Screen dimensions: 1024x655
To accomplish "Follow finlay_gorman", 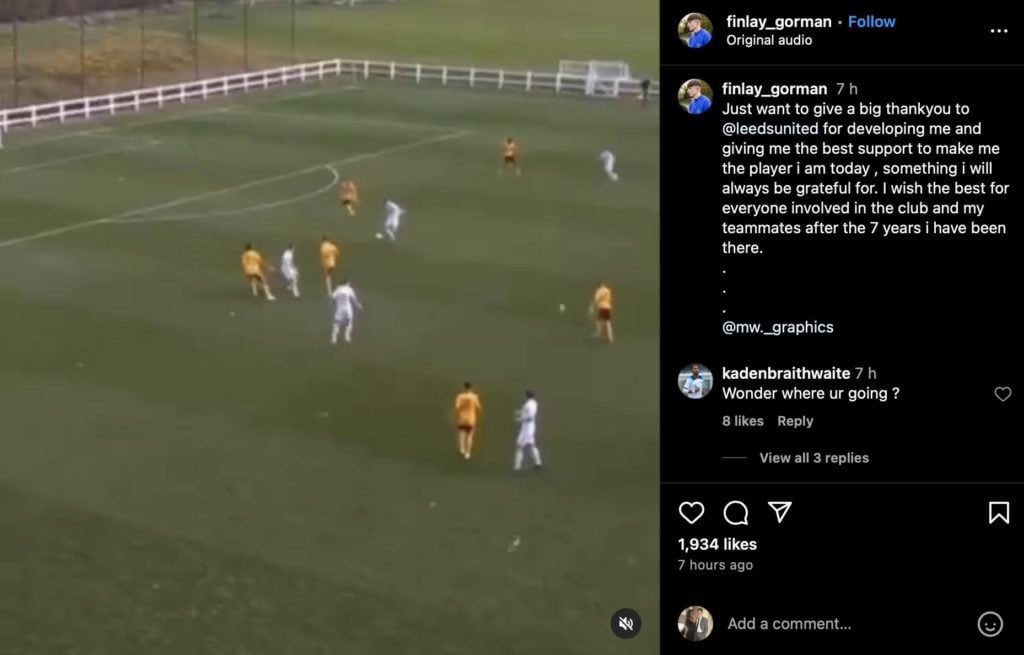I will (871, 22).
